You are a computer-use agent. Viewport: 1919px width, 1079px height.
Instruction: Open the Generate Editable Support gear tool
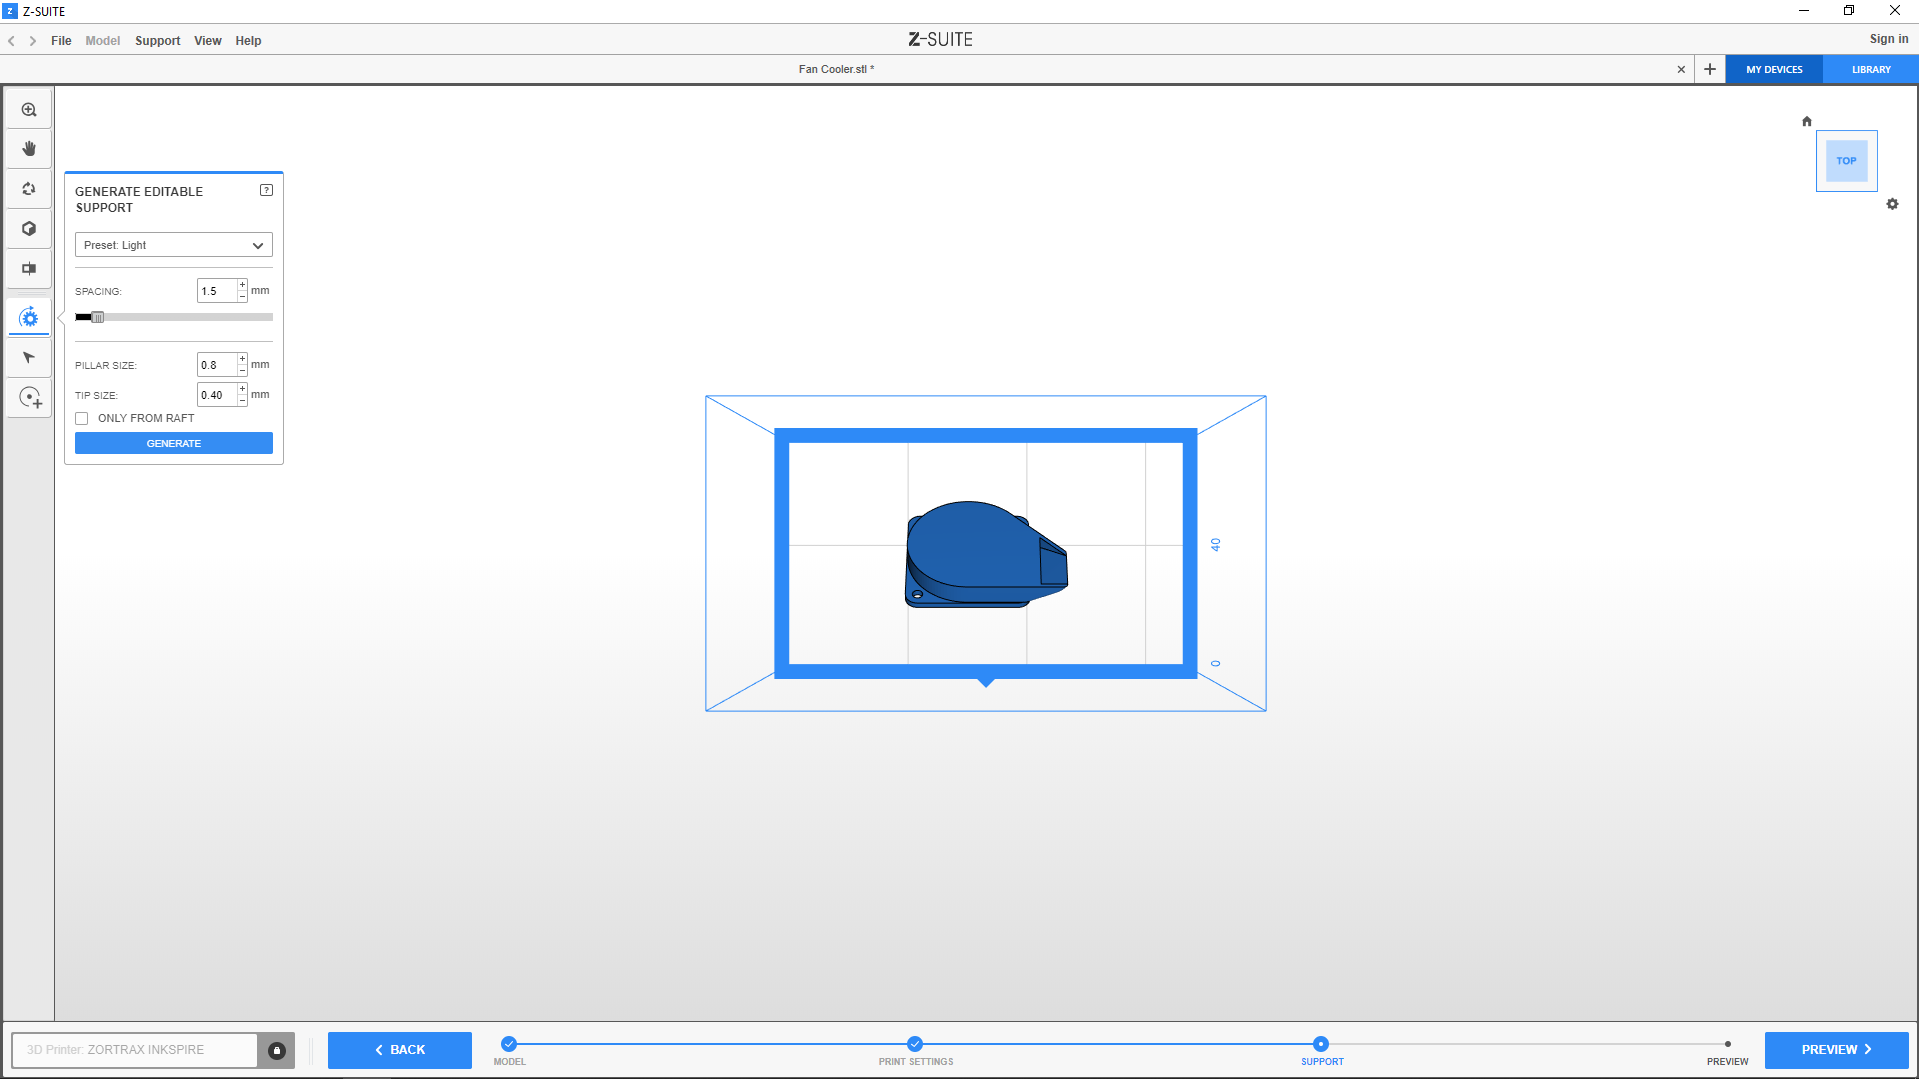29,318
